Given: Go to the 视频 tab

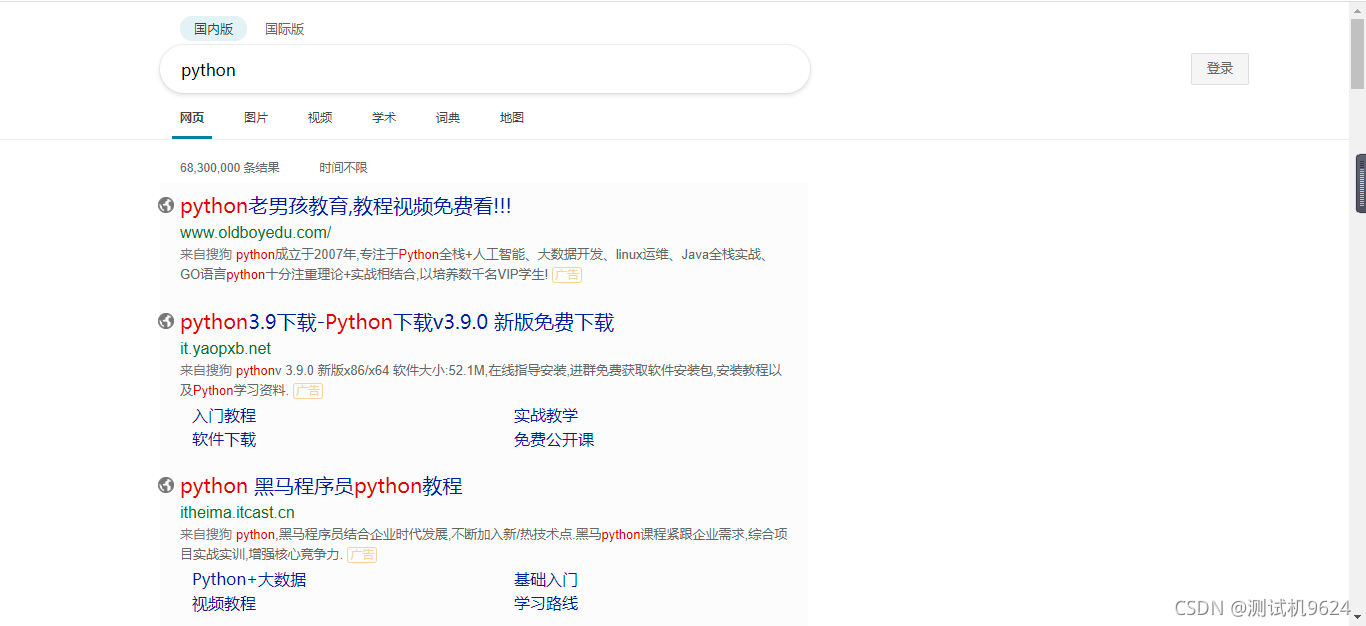Looking at the screenshot, I should click(x=320, y=117).
